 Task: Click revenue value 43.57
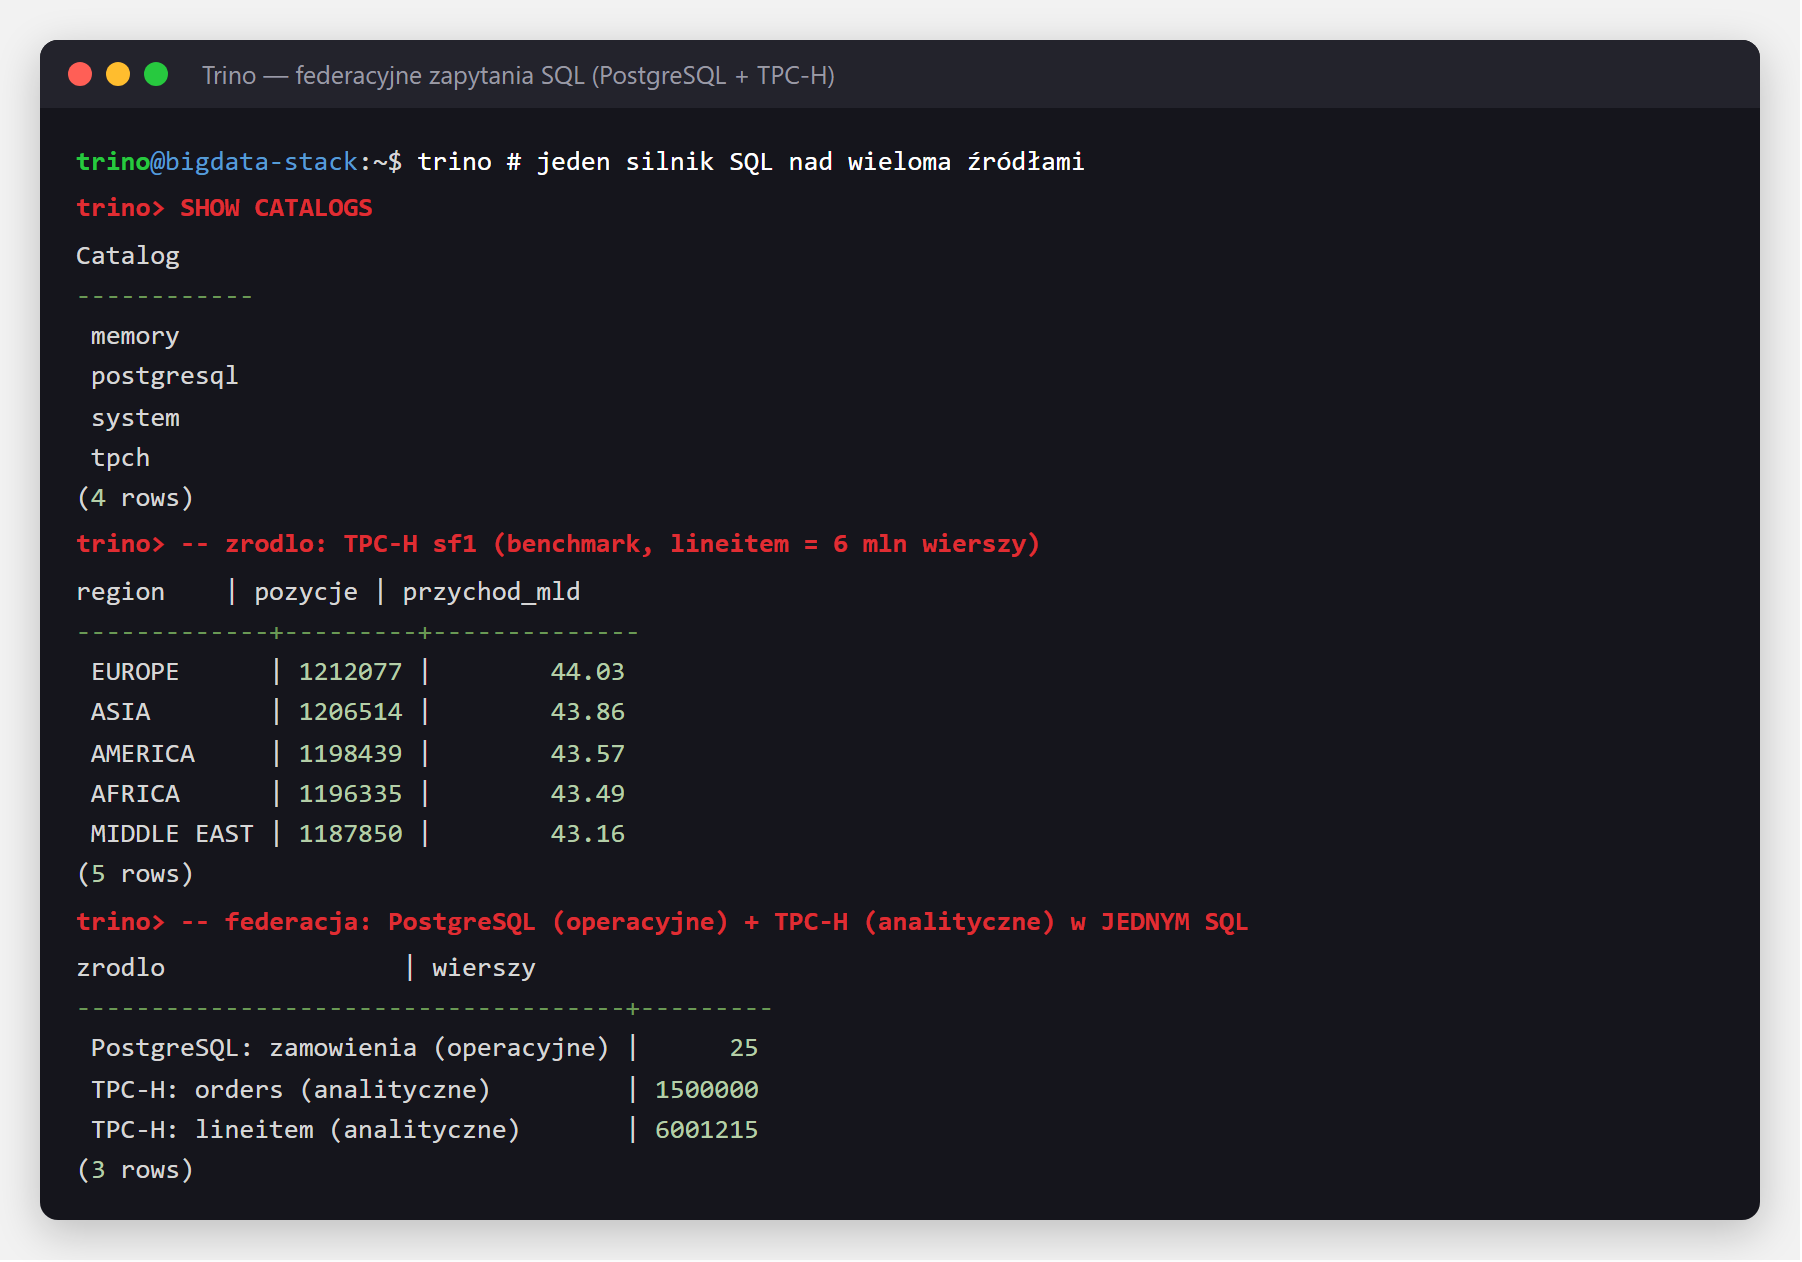point(588,754)
